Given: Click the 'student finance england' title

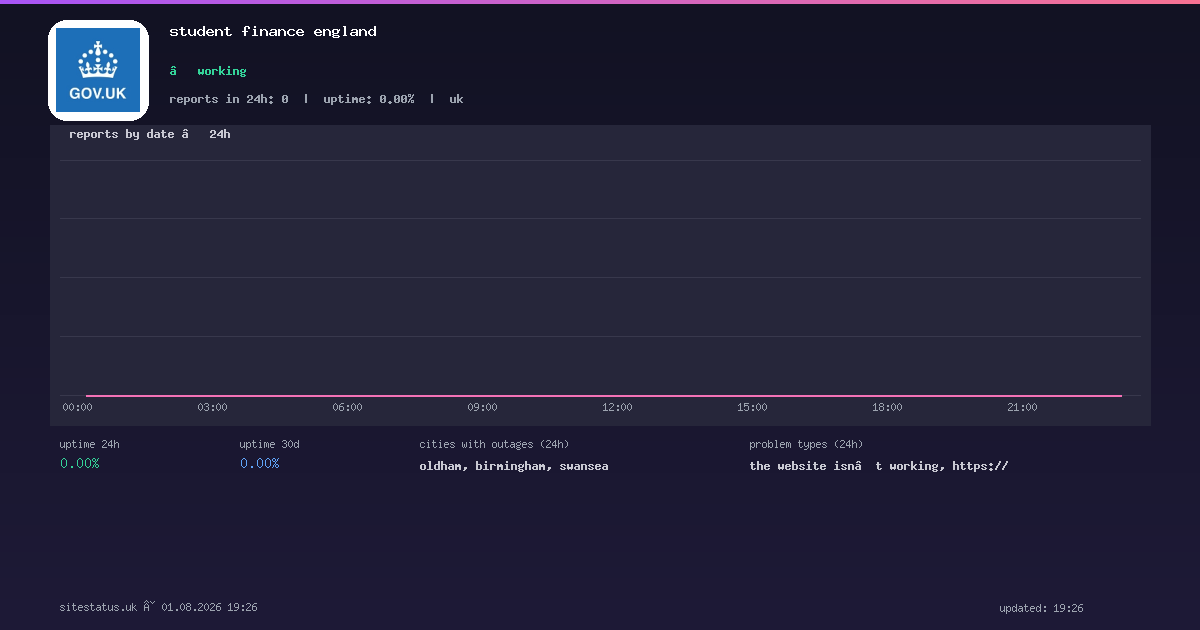Looking at the screenshot, I should coord(273,31).
